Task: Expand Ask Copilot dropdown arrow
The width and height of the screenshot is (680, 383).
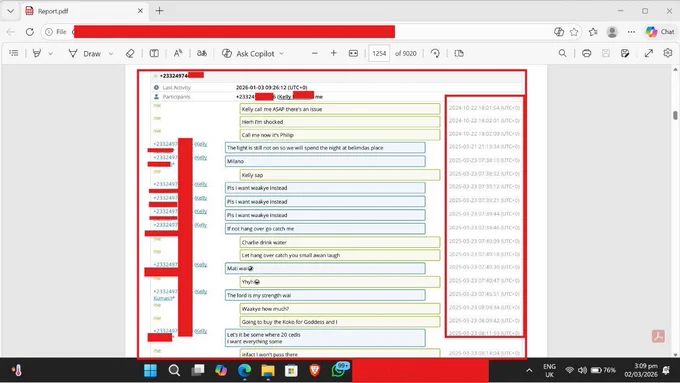Action: point(281,54)
